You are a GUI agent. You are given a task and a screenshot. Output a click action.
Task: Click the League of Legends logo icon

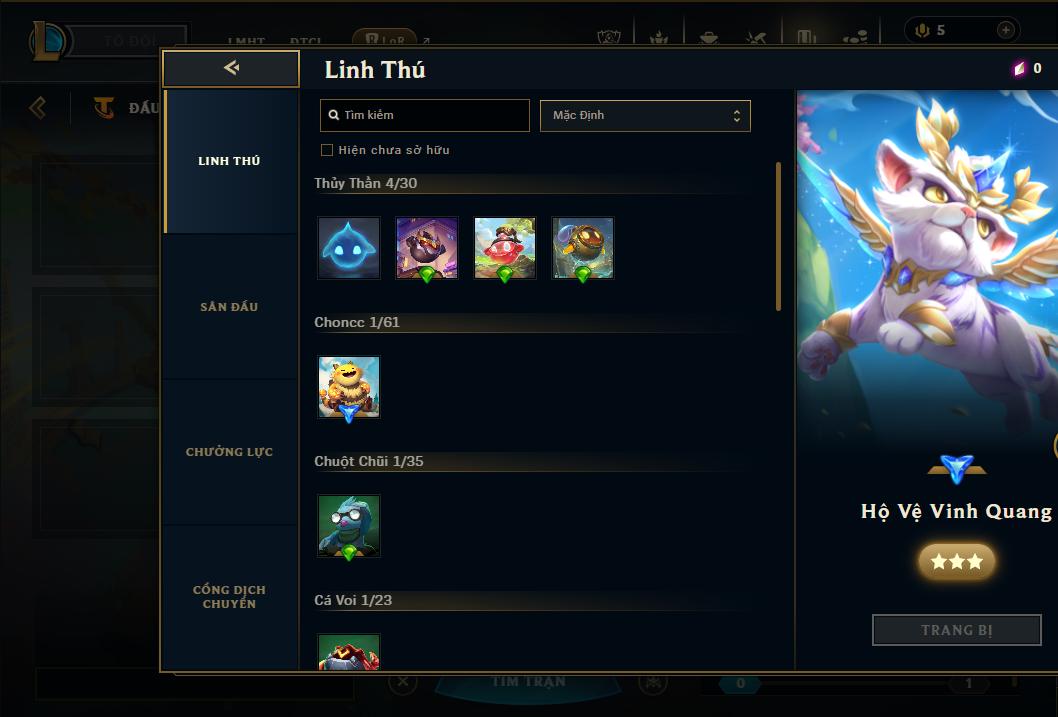pyautogui.click(x=49, y=40)
